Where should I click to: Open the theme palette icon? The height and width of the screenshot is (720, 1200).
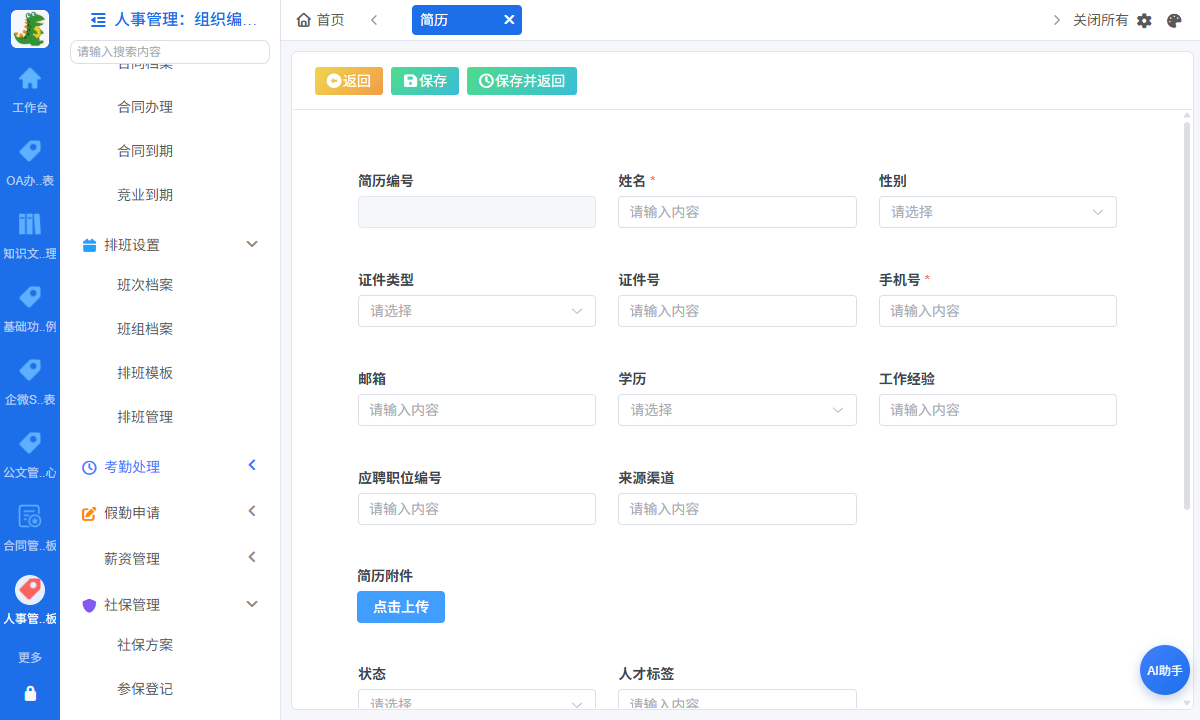pyautogui.click(x=1175, y=20)
